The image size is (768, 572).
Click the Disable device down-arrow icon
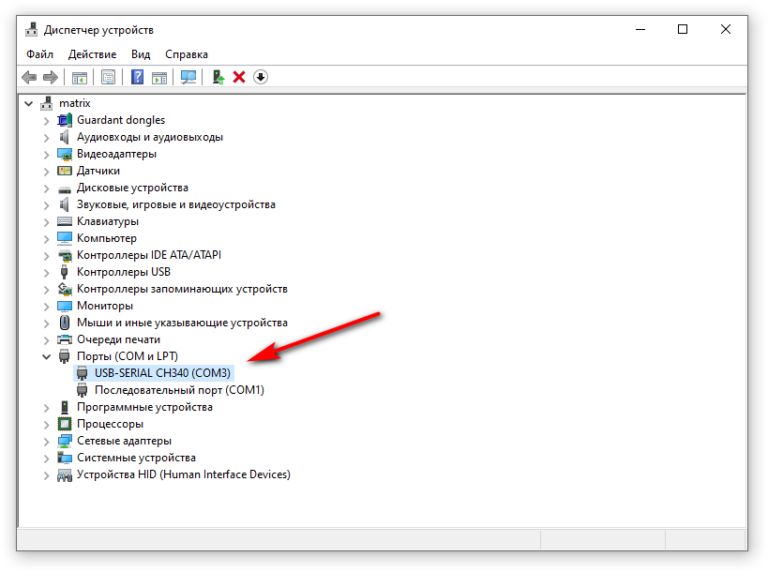(261, 77)
